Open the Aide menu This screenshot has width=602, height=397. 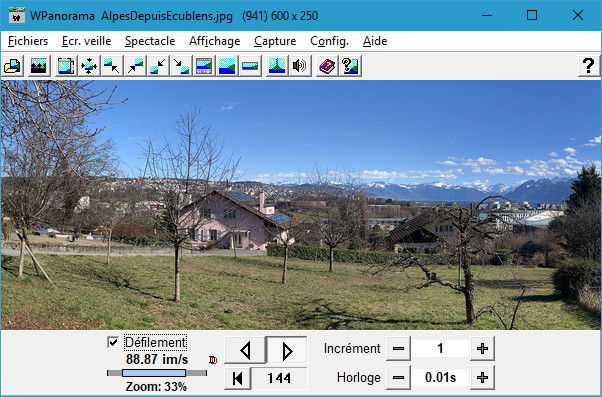(375, 41)
